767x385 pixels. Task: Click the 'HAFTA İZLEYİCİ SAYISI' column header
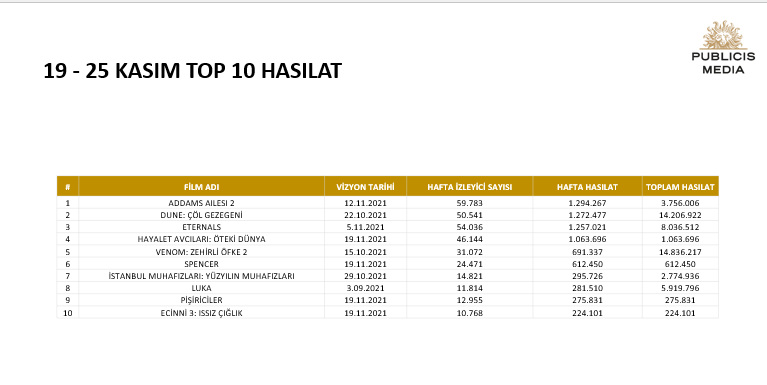point(470,187)
